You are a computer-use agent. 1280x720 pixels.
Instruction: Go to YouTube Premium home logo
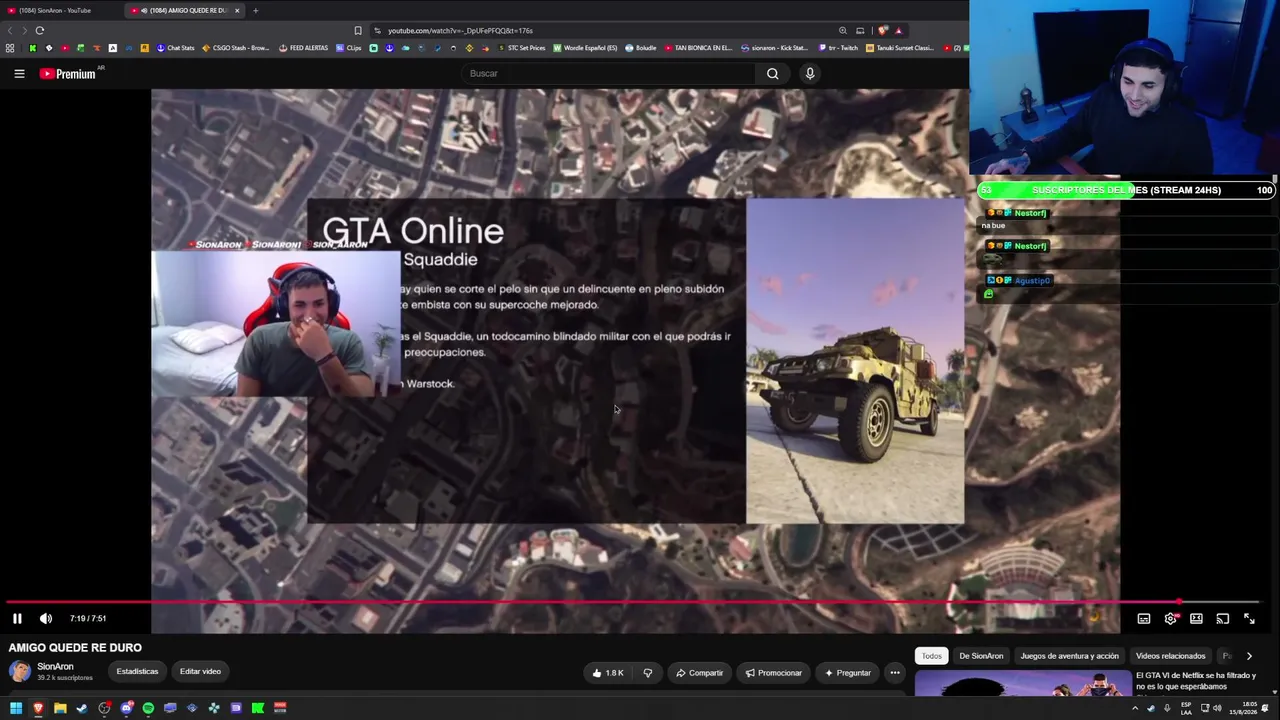pyautogui.click(x=68, y=73)
